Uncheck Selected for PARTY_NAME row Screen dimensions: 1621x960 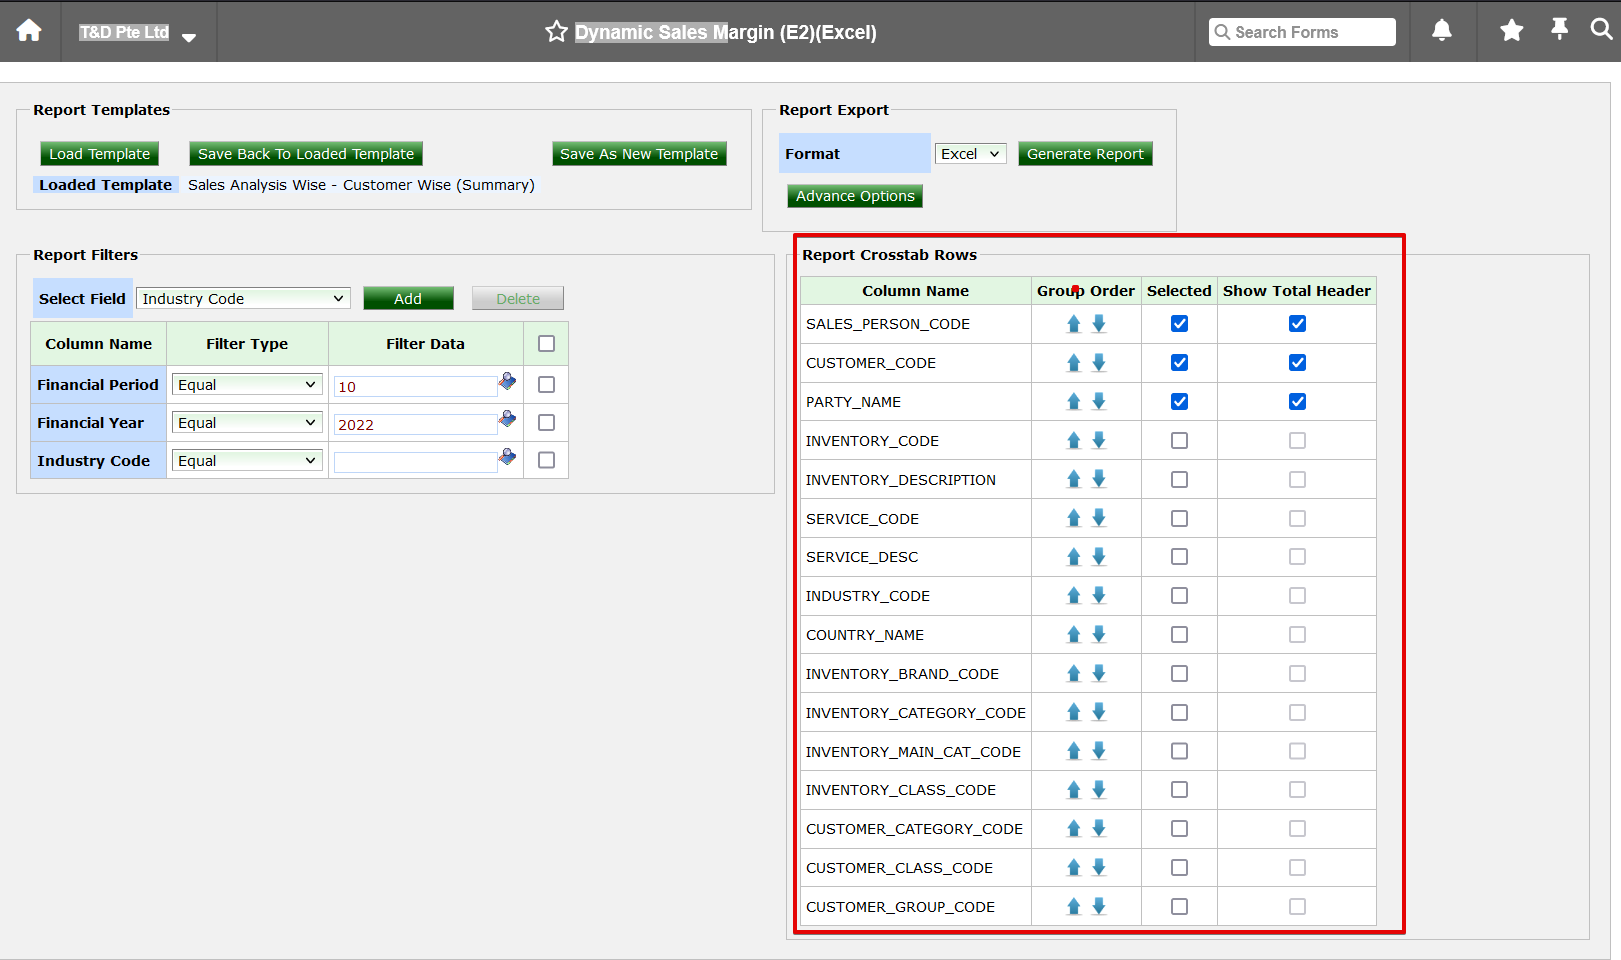pyautogui.click(x=1179, y=401)
